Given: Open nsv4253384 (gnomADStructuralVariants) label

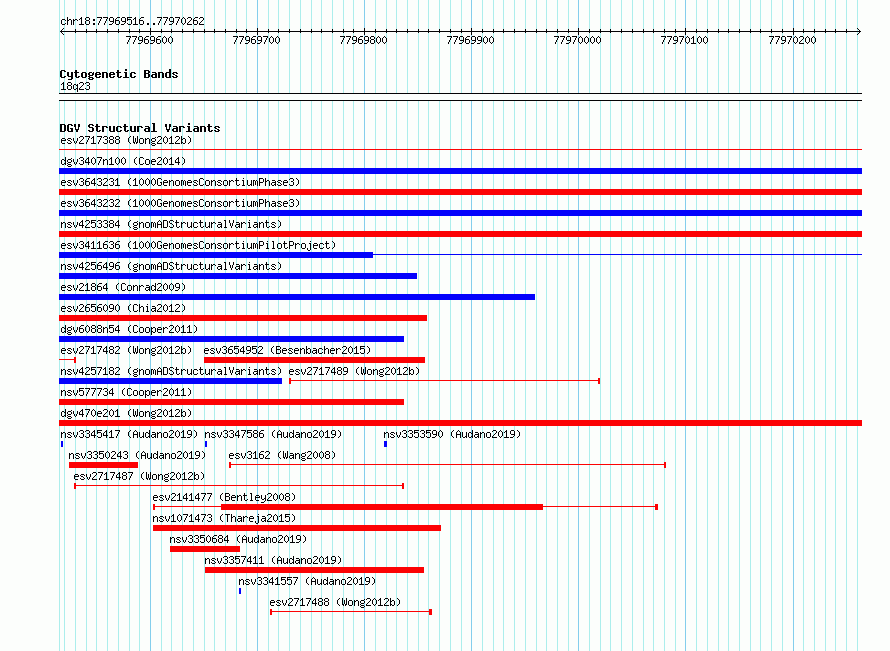Looking at the screenshot, I should click(x=171, y=224).
